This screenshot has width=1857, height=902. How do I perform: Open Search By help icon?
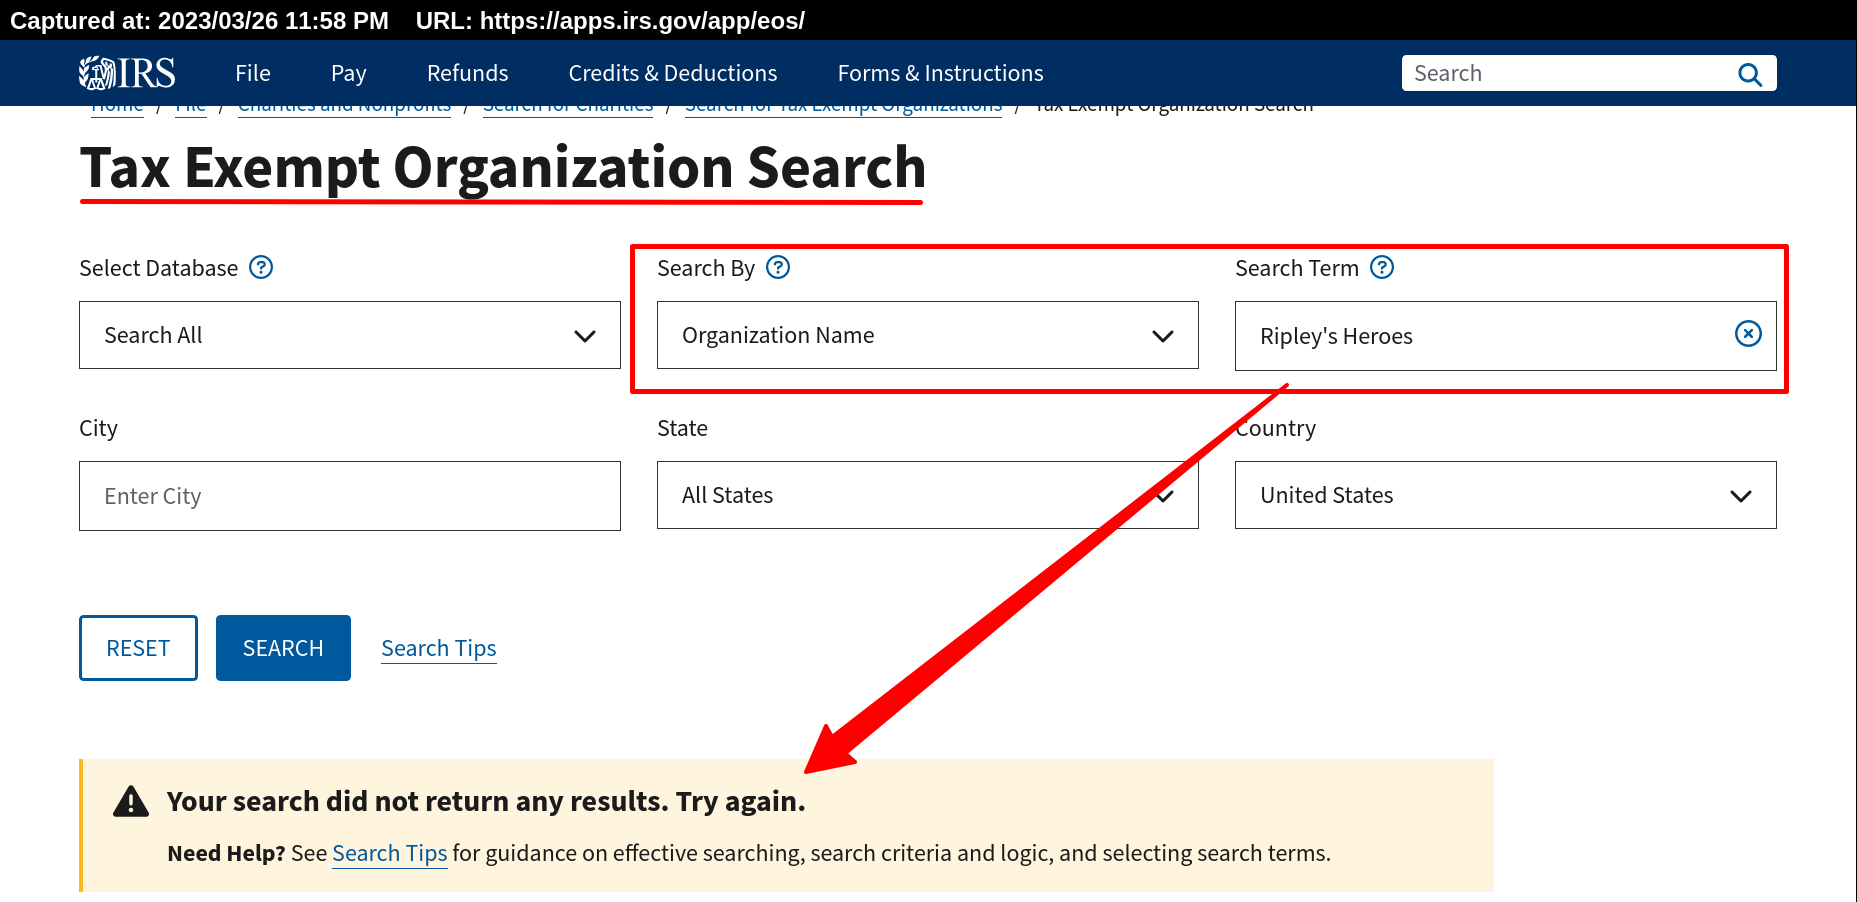point(778,267)
